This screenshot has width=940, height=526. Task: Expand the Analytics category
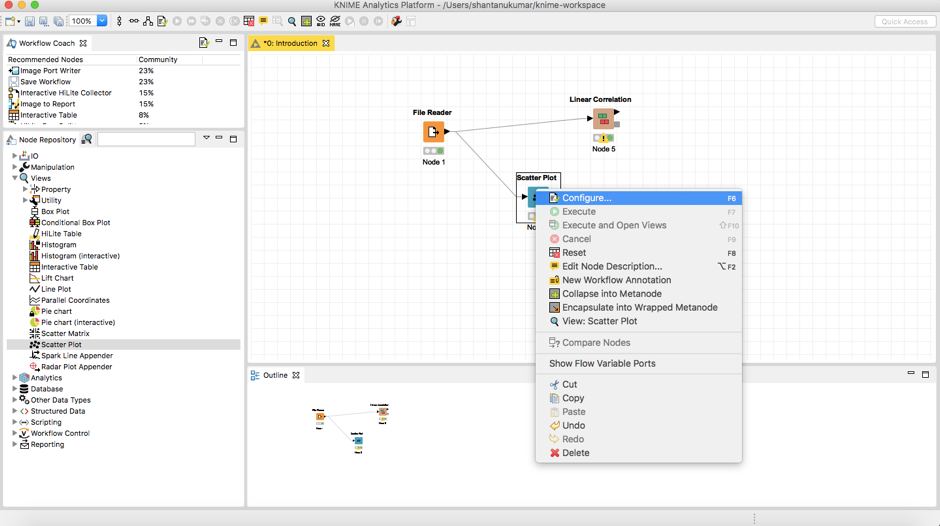tap(15, 378)
